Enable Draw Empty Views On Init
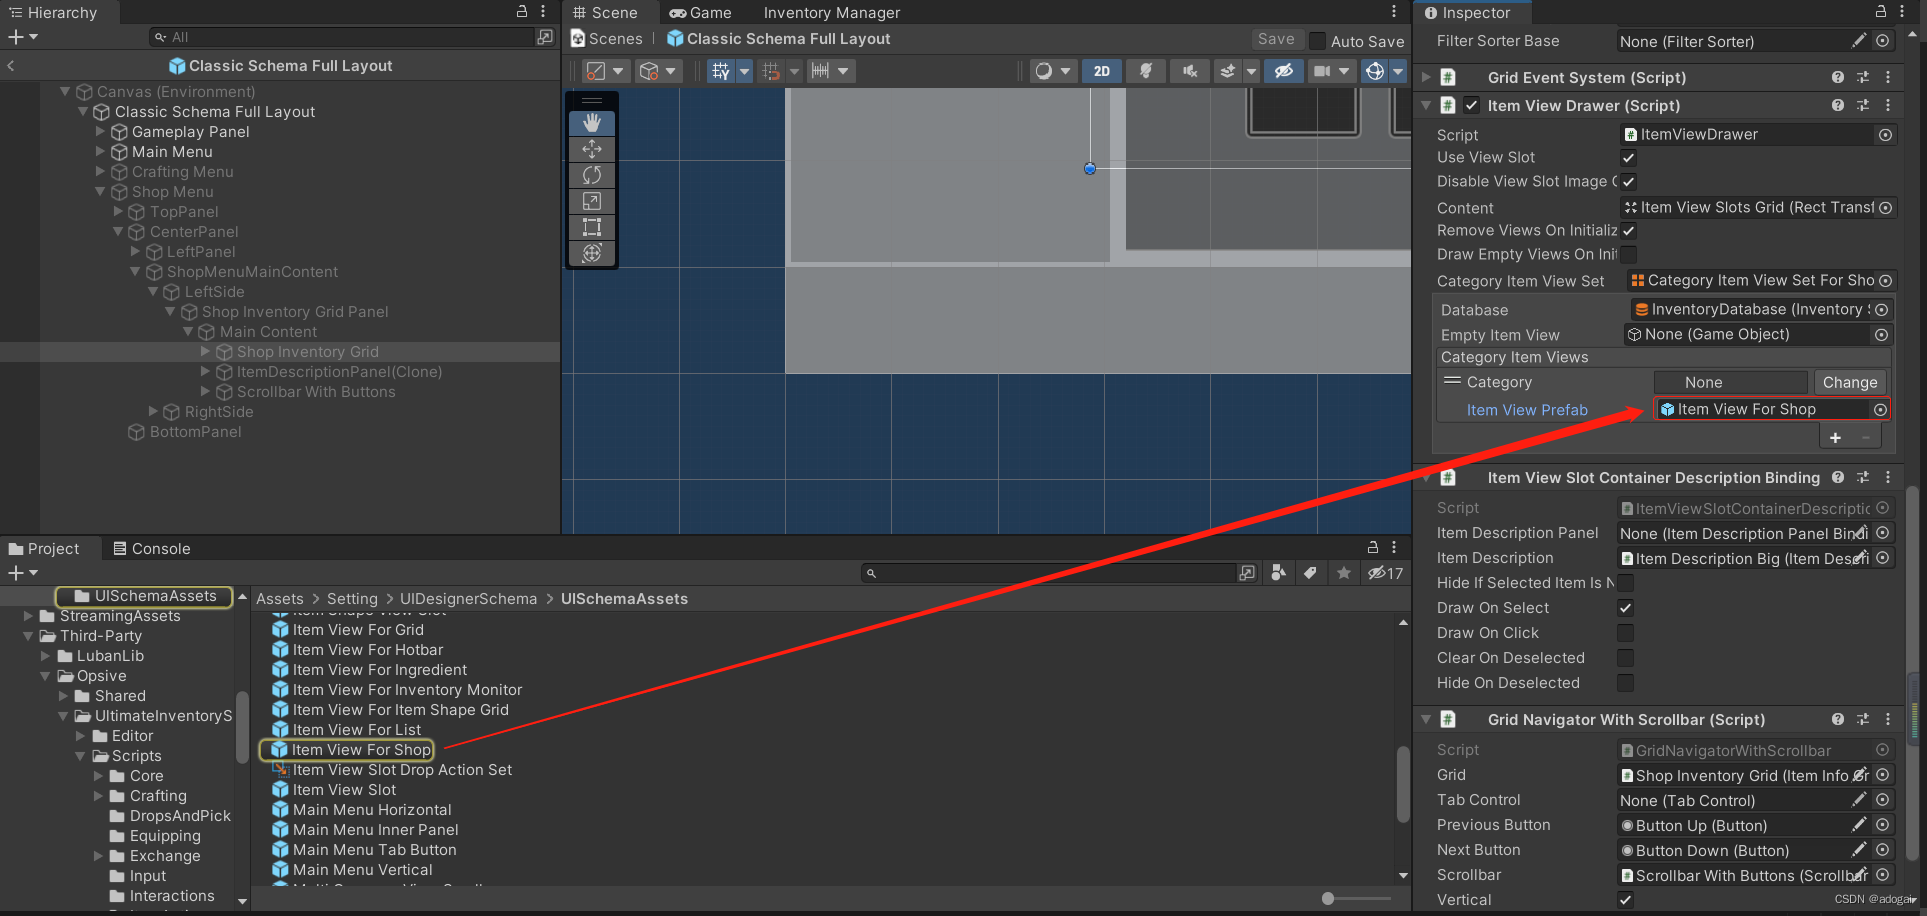 1628,254
